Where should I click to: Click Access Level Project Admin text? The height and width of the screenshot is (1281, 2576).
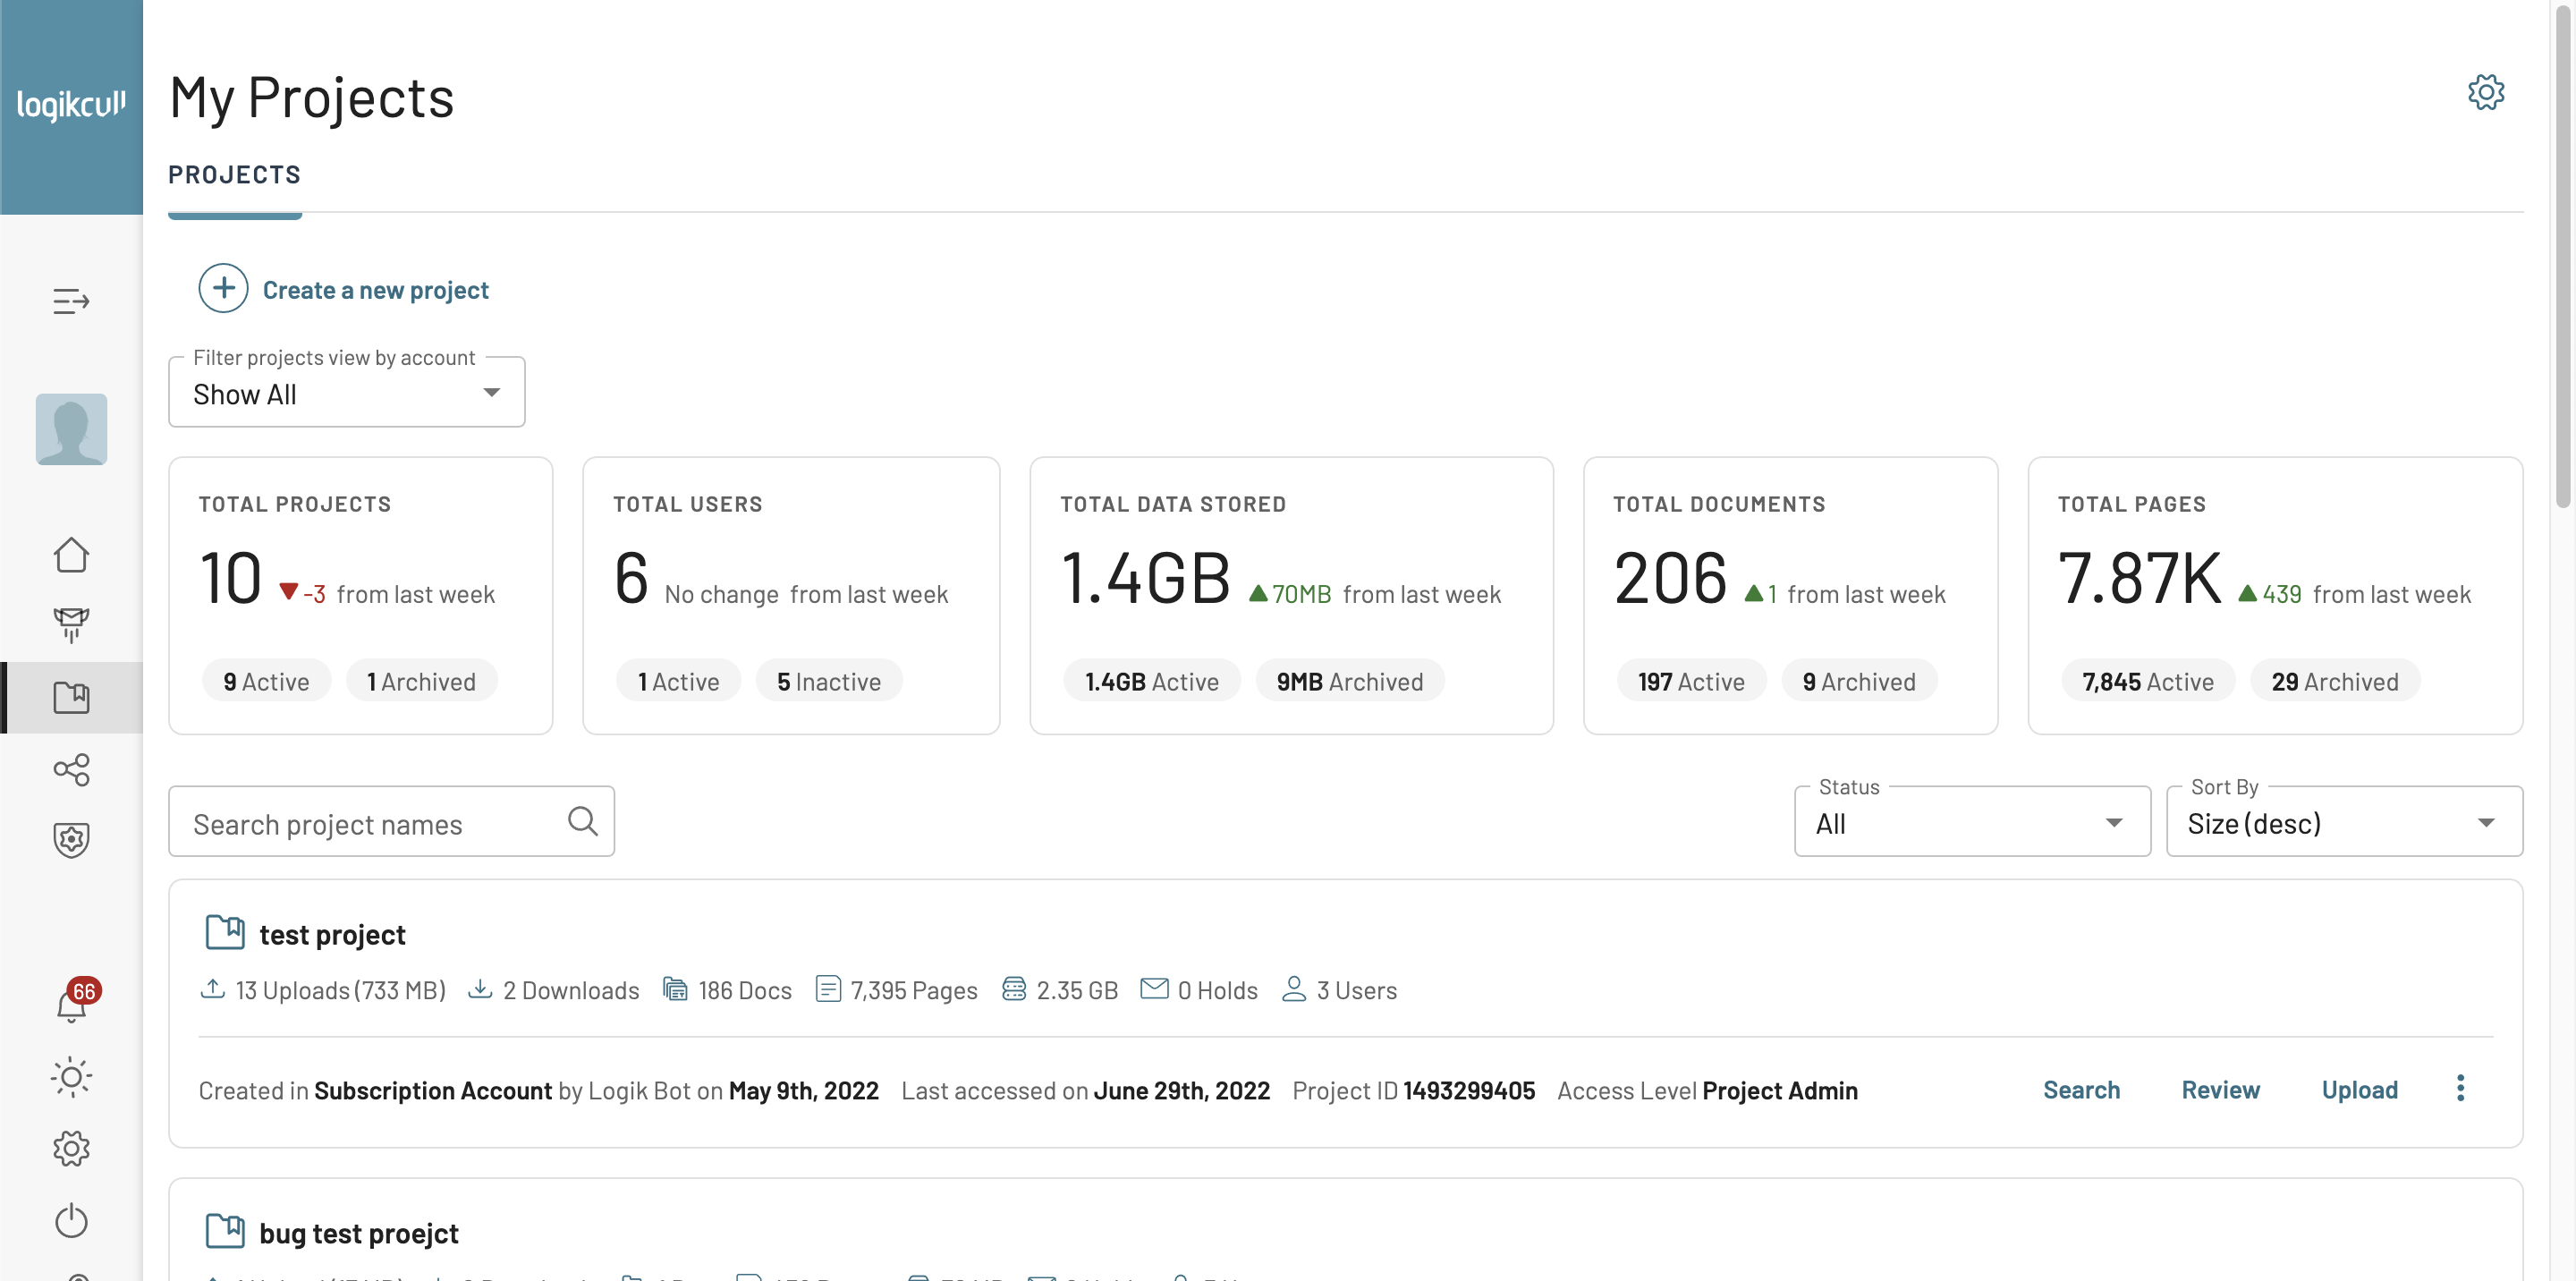pyautogui.click(x=1707, y=1090)
